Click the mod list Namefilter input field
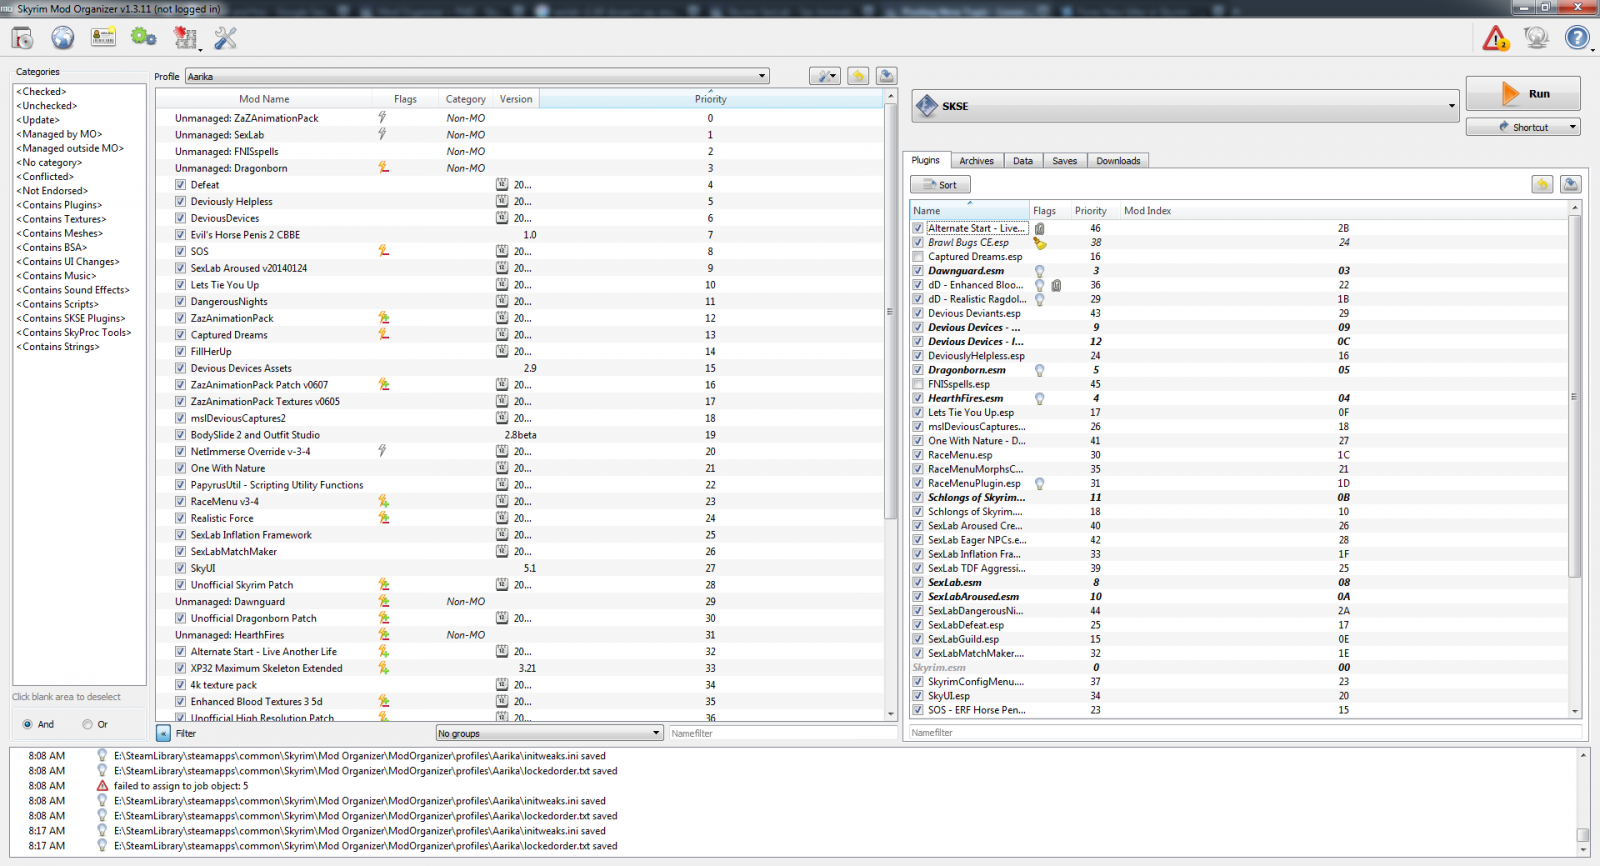 [x=780, y=733]
